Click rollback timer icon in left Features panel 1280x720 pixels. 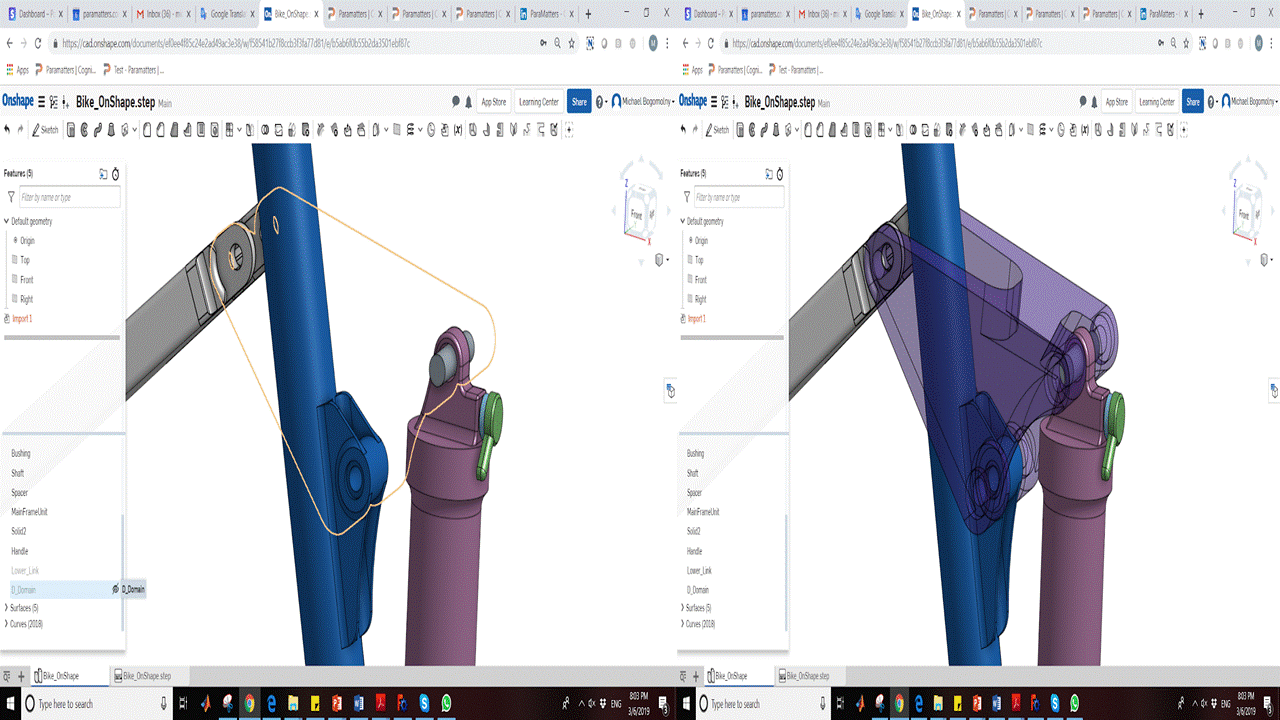[115, 174]
